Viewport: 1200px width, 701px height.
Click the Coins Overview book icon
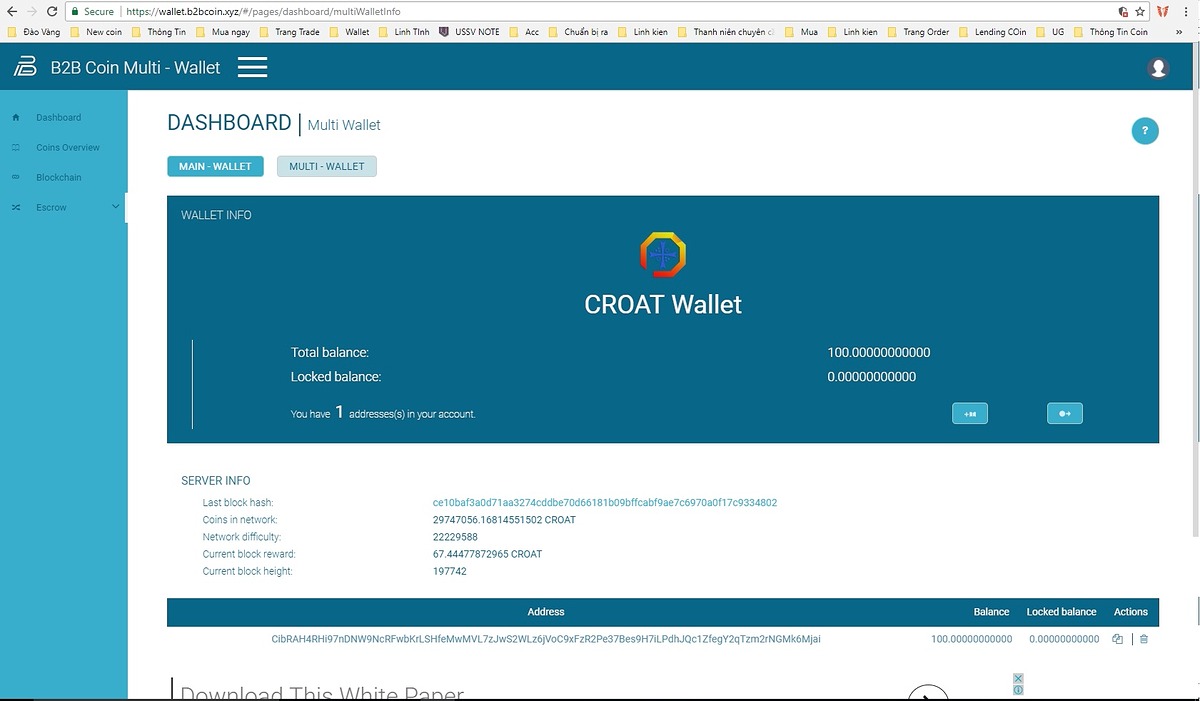click(15, 147)
